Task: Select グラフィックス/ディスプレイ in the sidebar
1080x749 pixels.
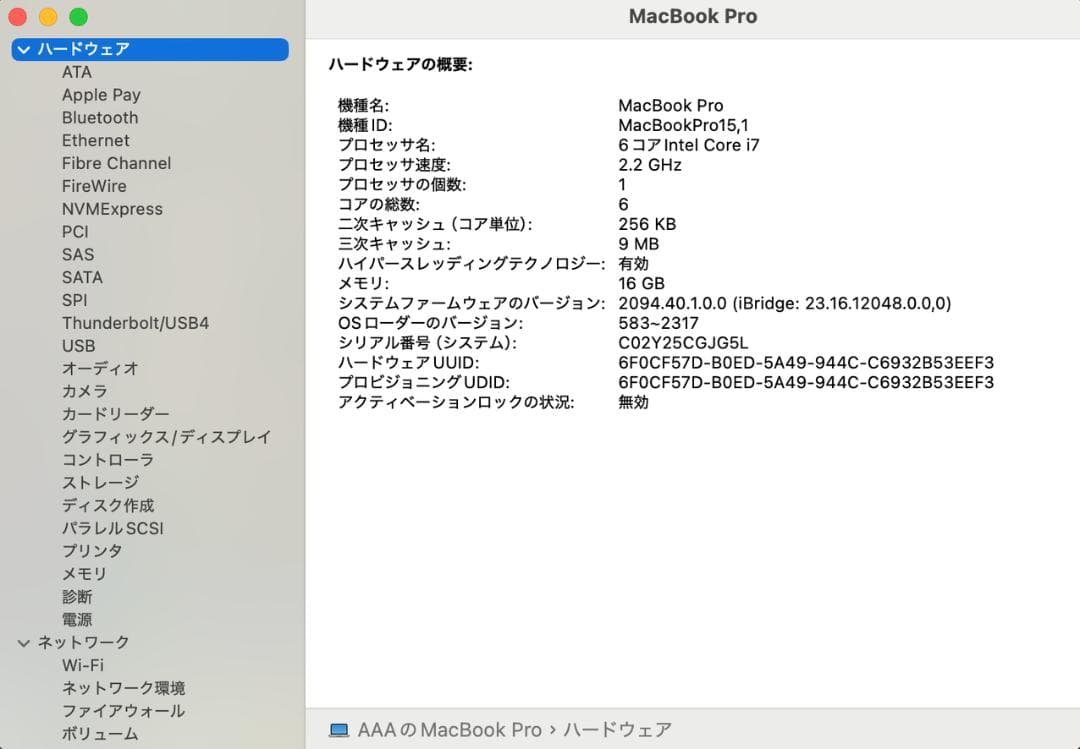Action: point(167,436)
